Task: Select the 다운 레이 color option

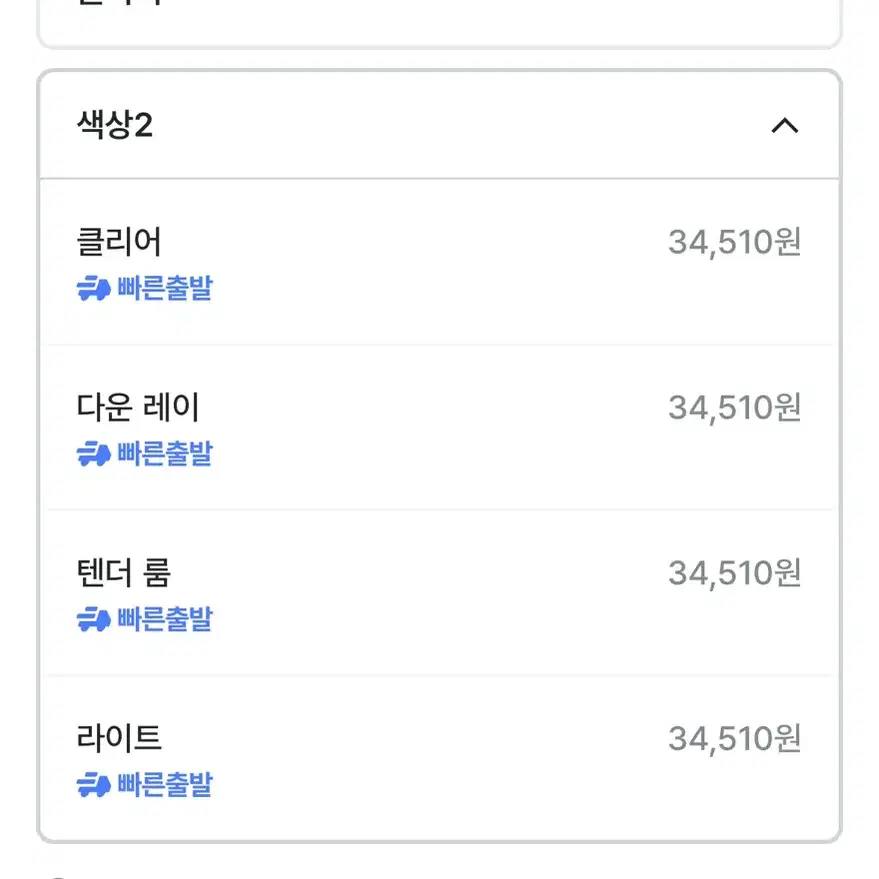Action: 440,428
